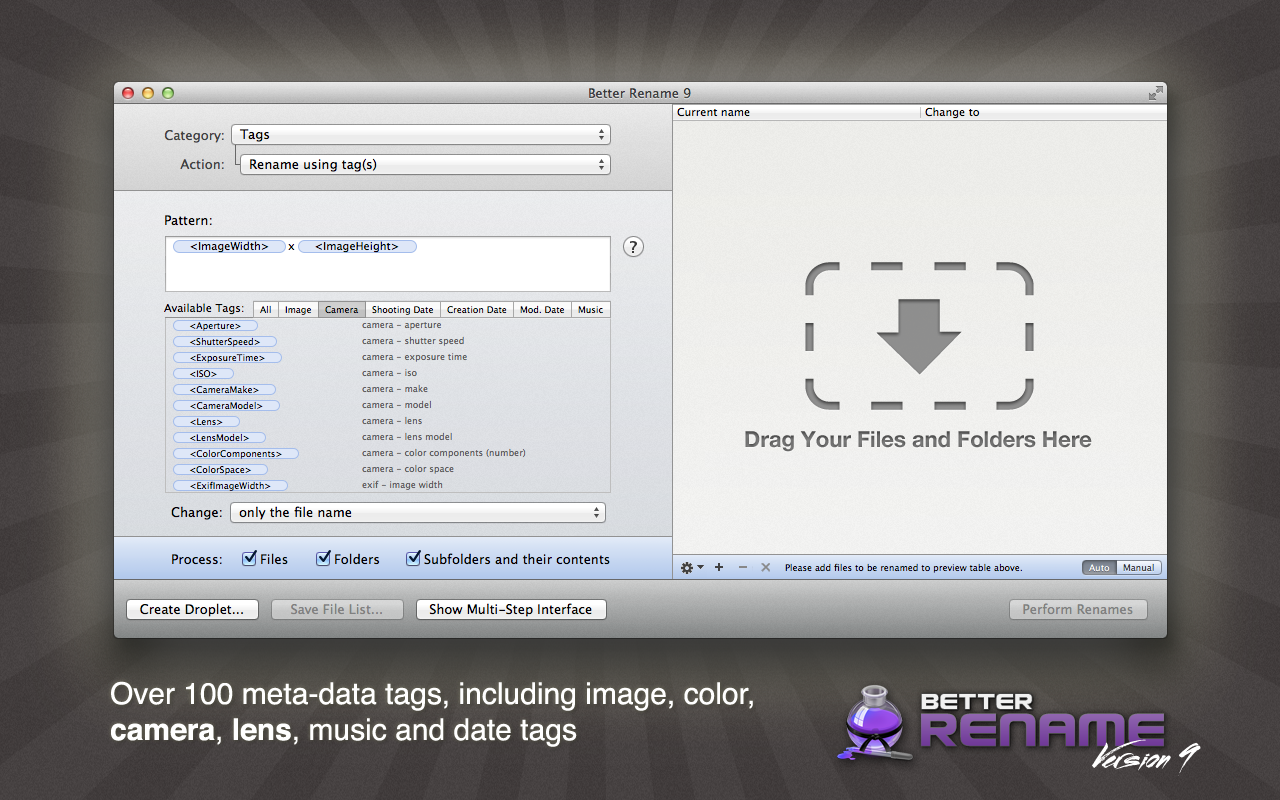Disable Subfolders and their contents
This screenshot has height=800, width=1280.
coord(413,559)
